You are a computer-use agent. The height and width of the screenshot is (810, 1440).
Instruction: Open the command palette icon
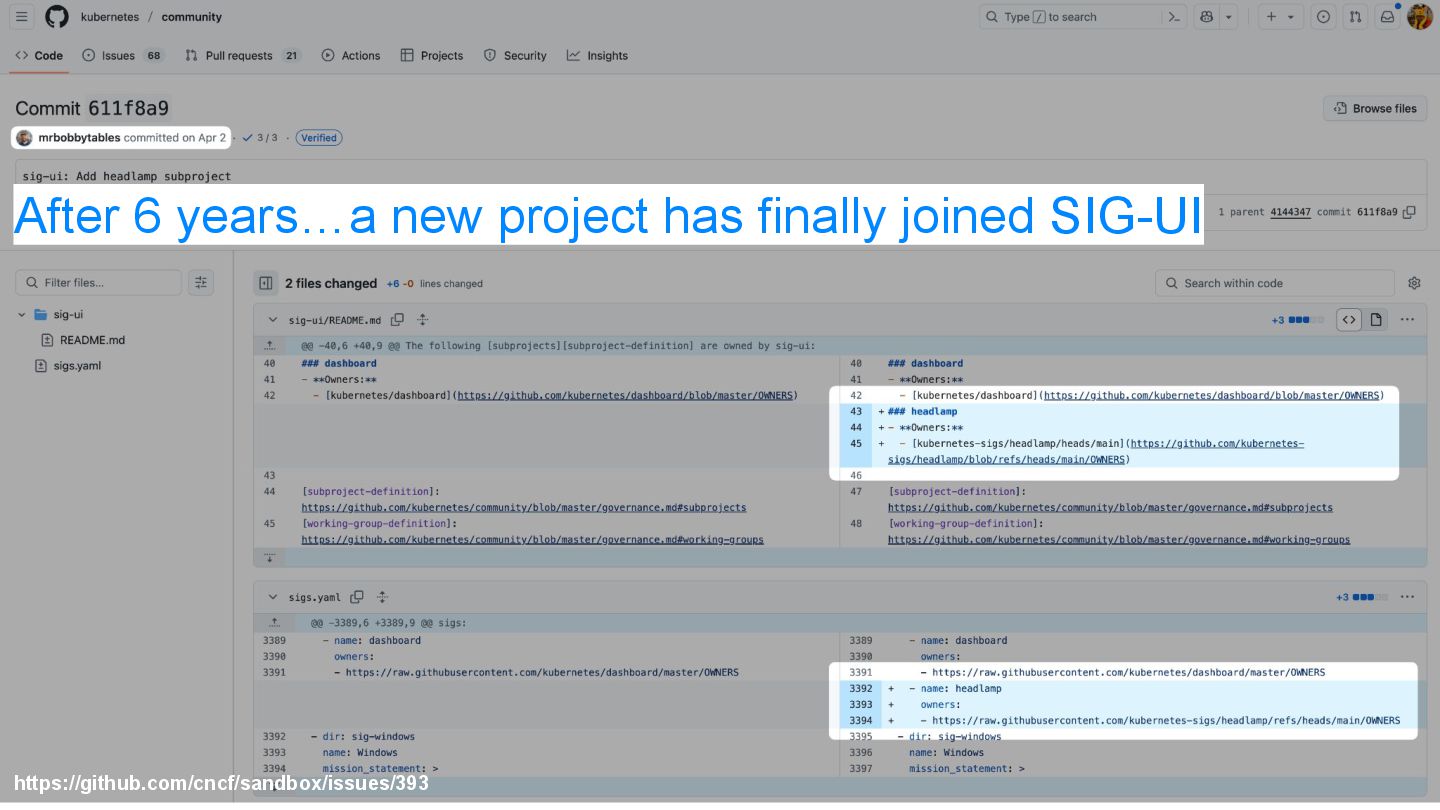click(x=1174, y=17)
